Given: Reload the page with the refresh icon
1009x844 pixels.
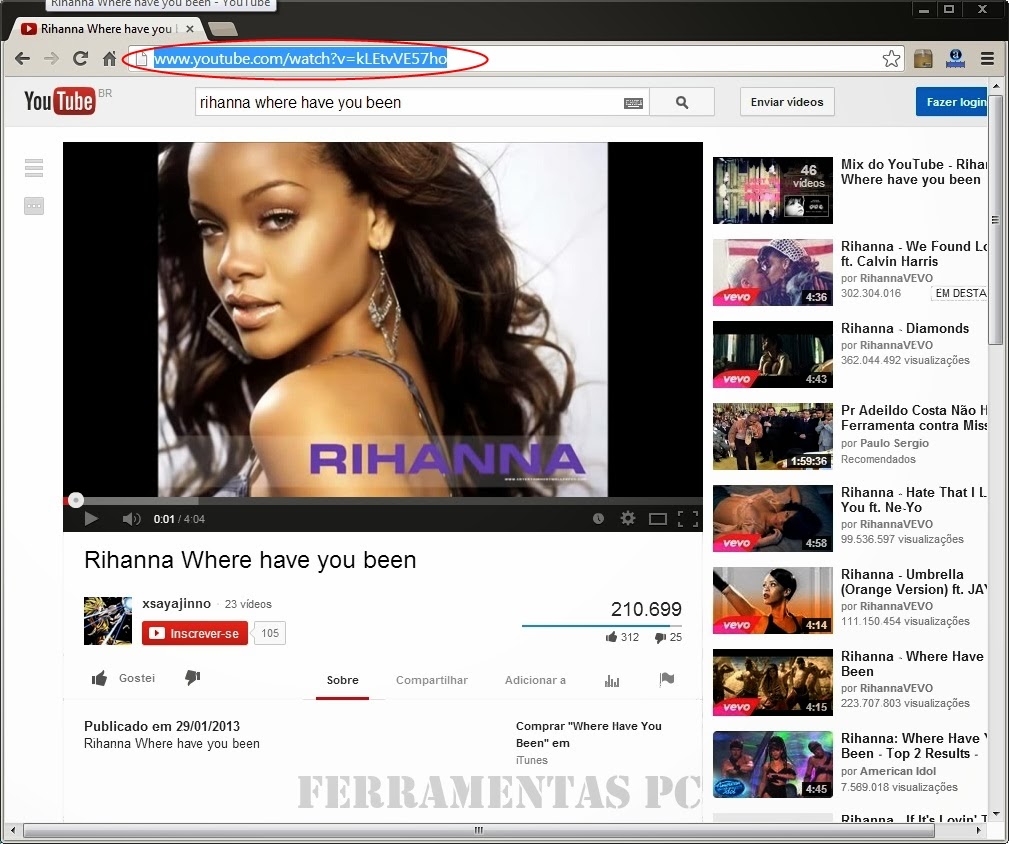Looking at the screenshot, I should point(80,59).
